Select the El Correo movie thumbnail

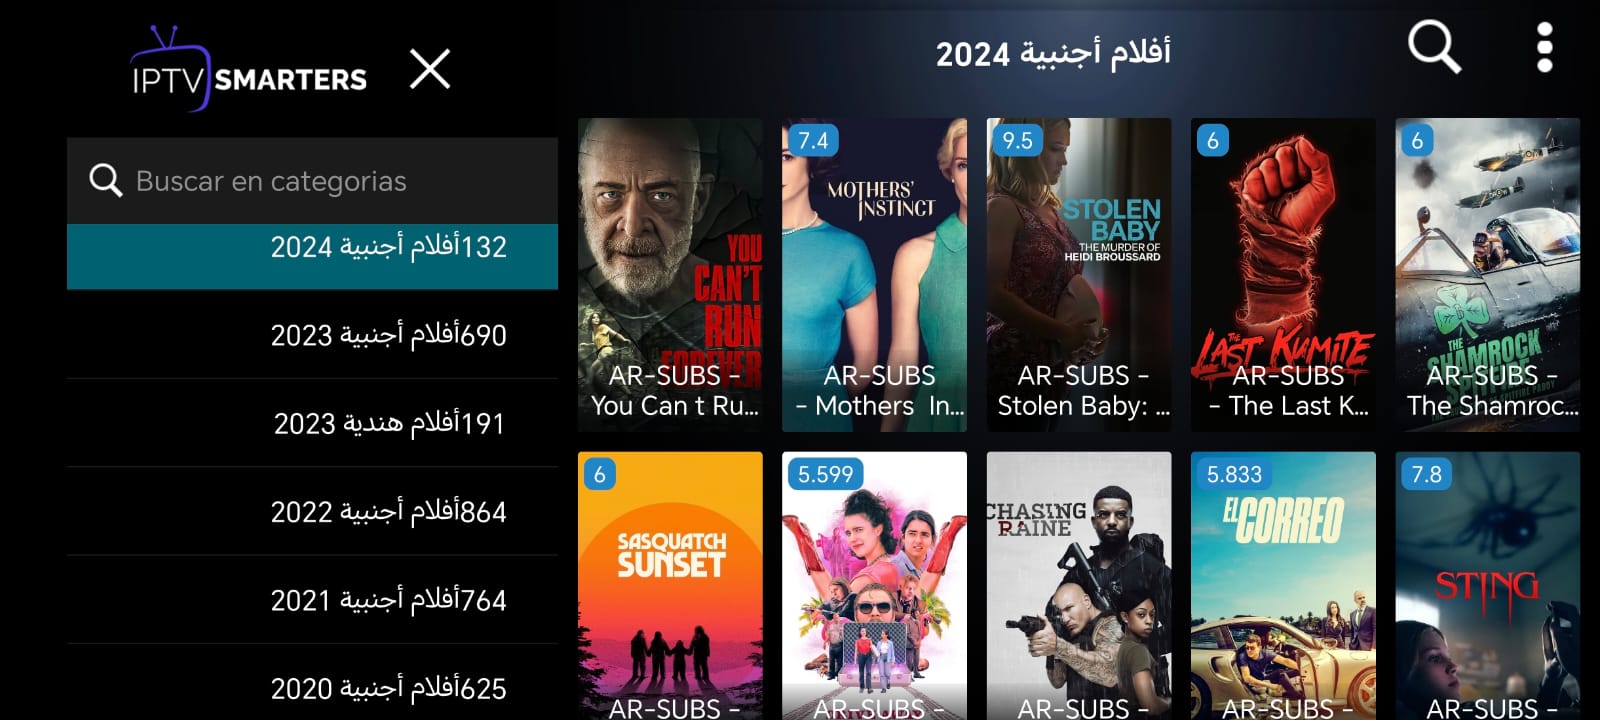1283,586
